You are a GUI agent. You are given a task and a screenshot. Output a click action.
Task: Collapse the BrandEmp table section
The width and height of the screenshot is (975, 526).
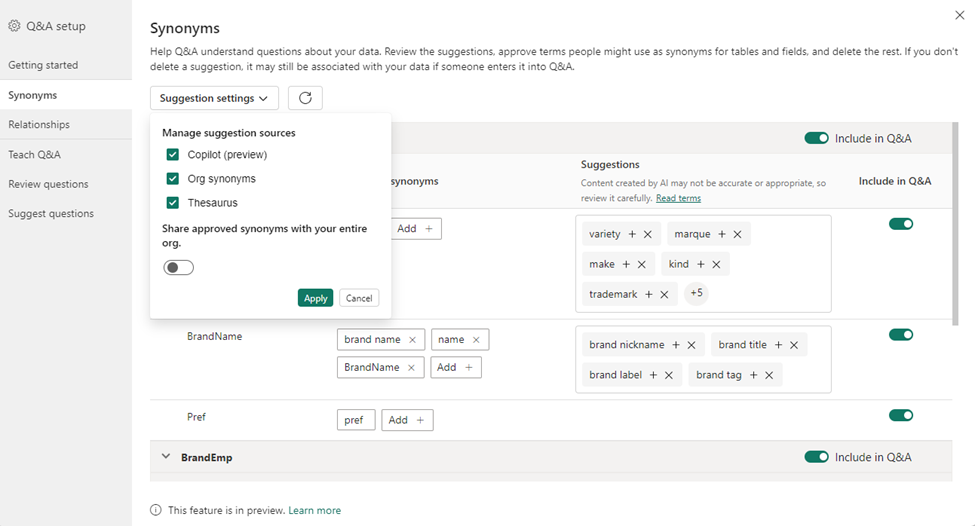pyautogui.click(x=166, y=457)
